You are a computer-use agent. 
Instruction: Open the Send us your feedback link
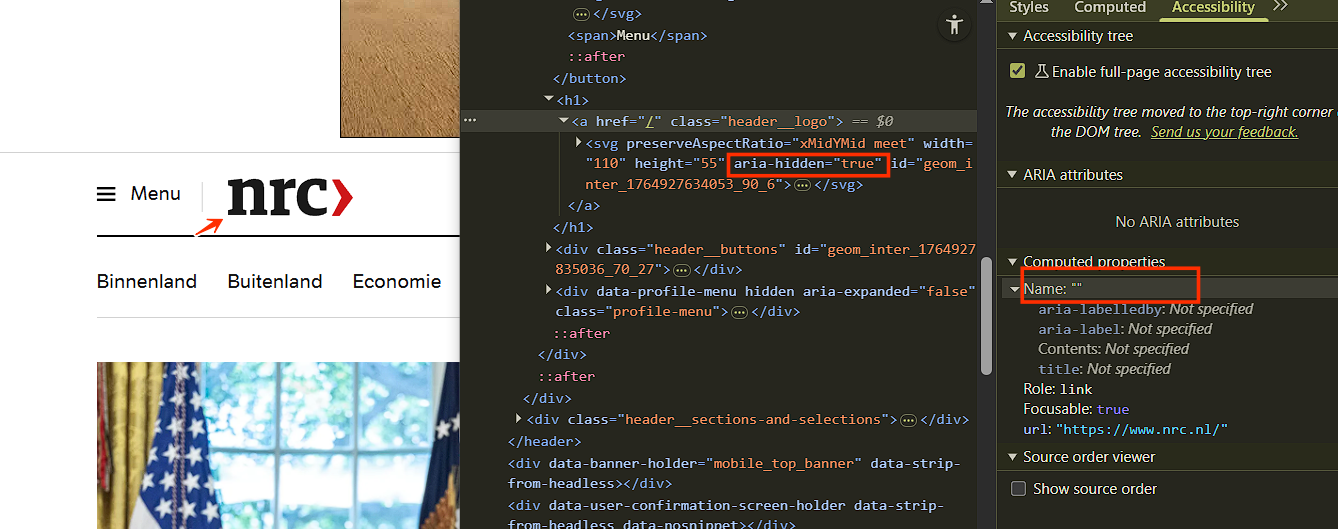(1224, 132)
